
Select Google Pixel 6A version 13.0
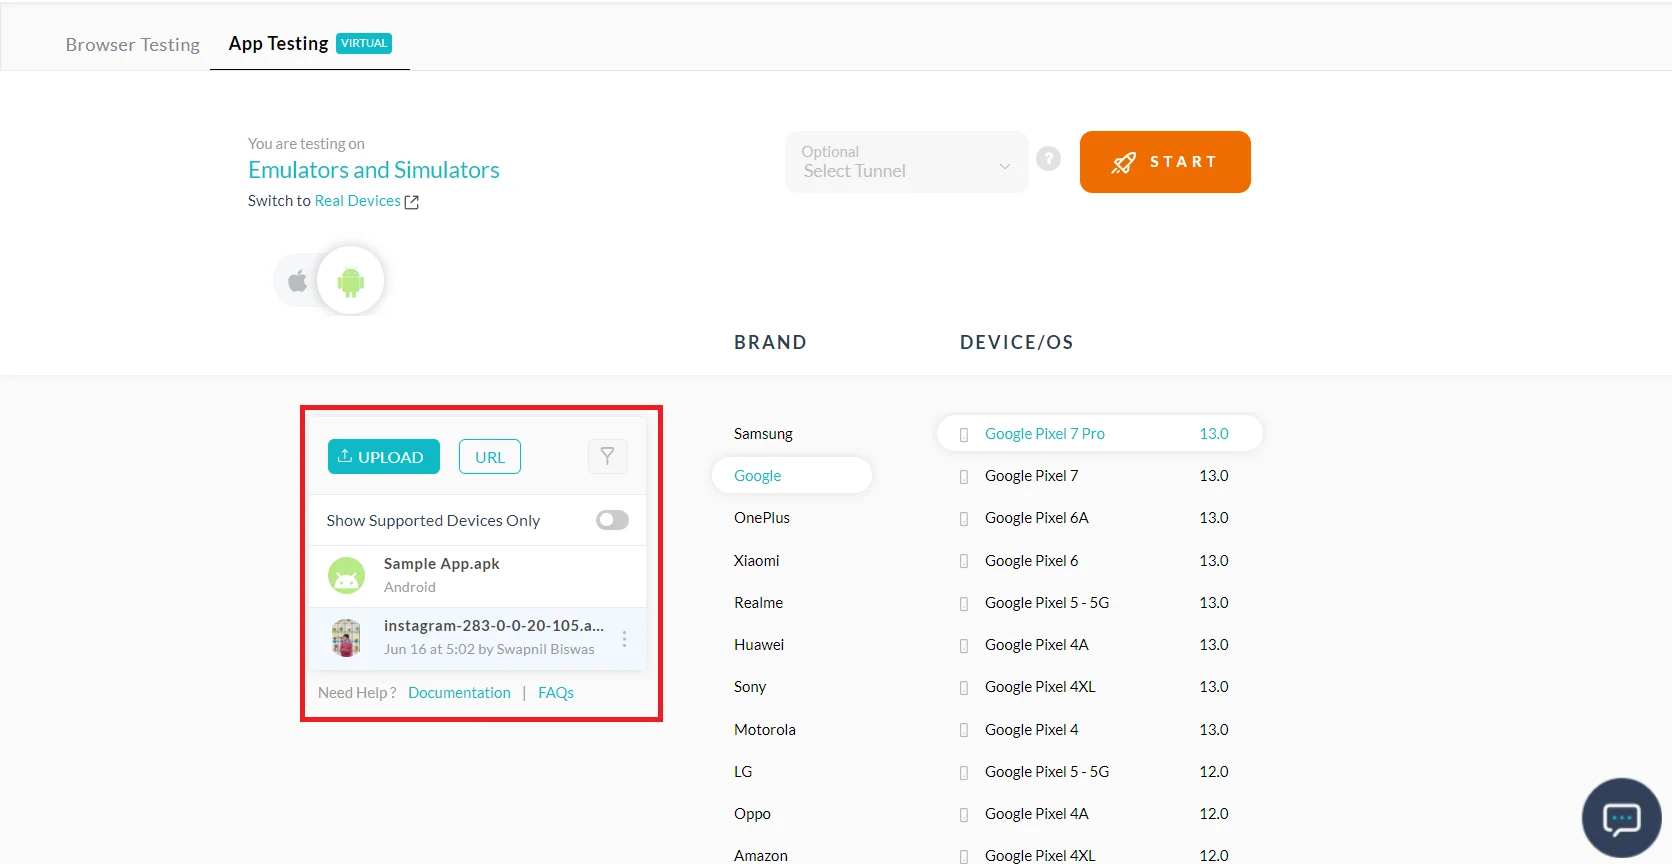pyautogui.click(x=1037, y=518)
